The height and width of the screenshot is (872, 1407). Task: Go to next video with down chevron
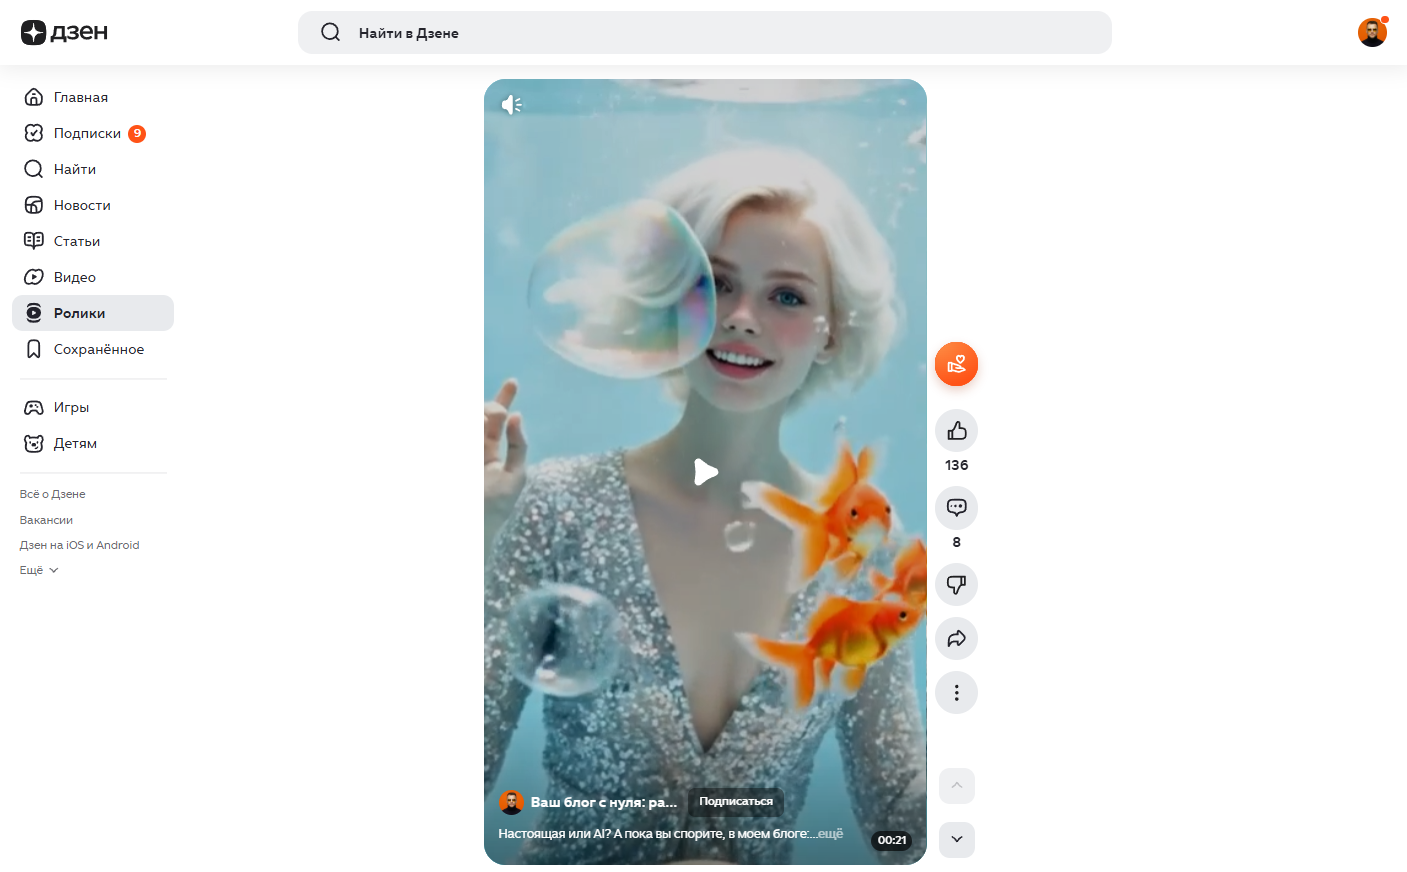tap(956, 840)
